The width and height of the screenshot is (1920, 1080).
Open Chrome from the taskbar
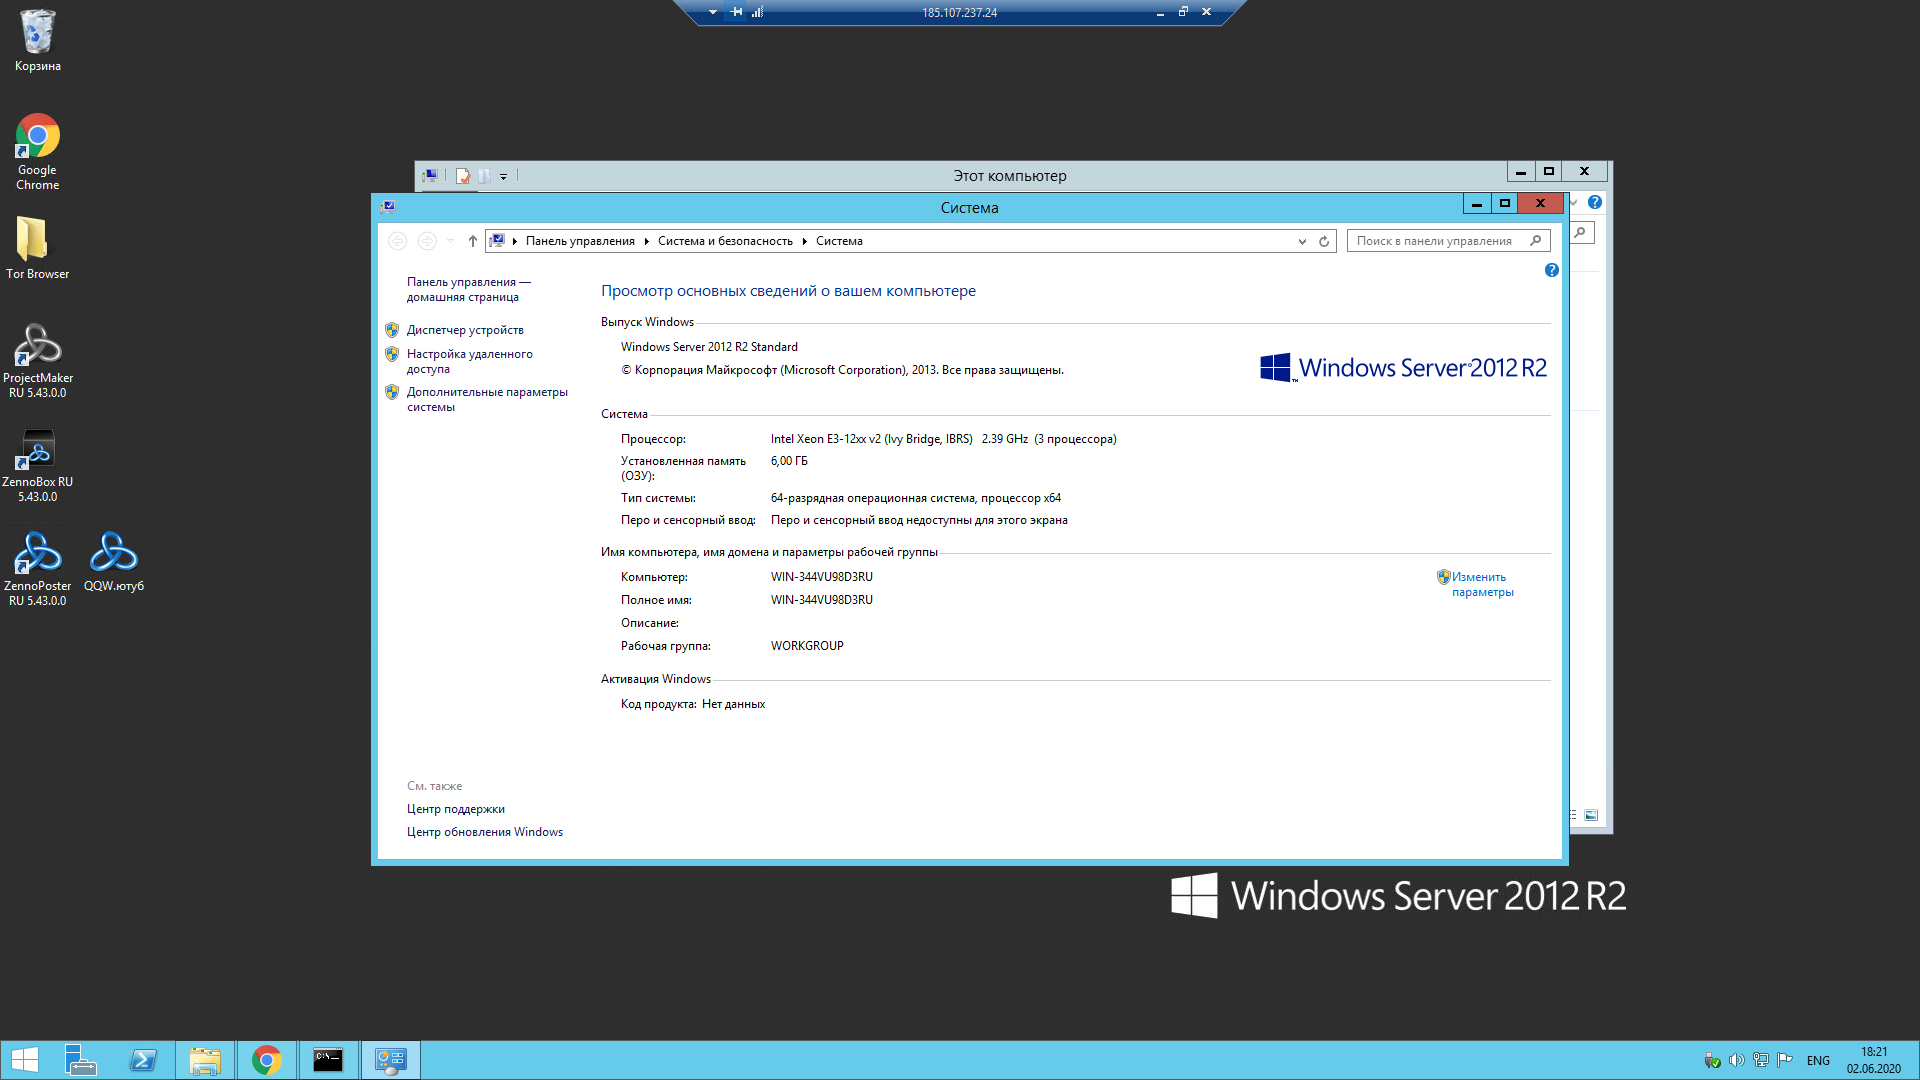[x=266, y=1060]
